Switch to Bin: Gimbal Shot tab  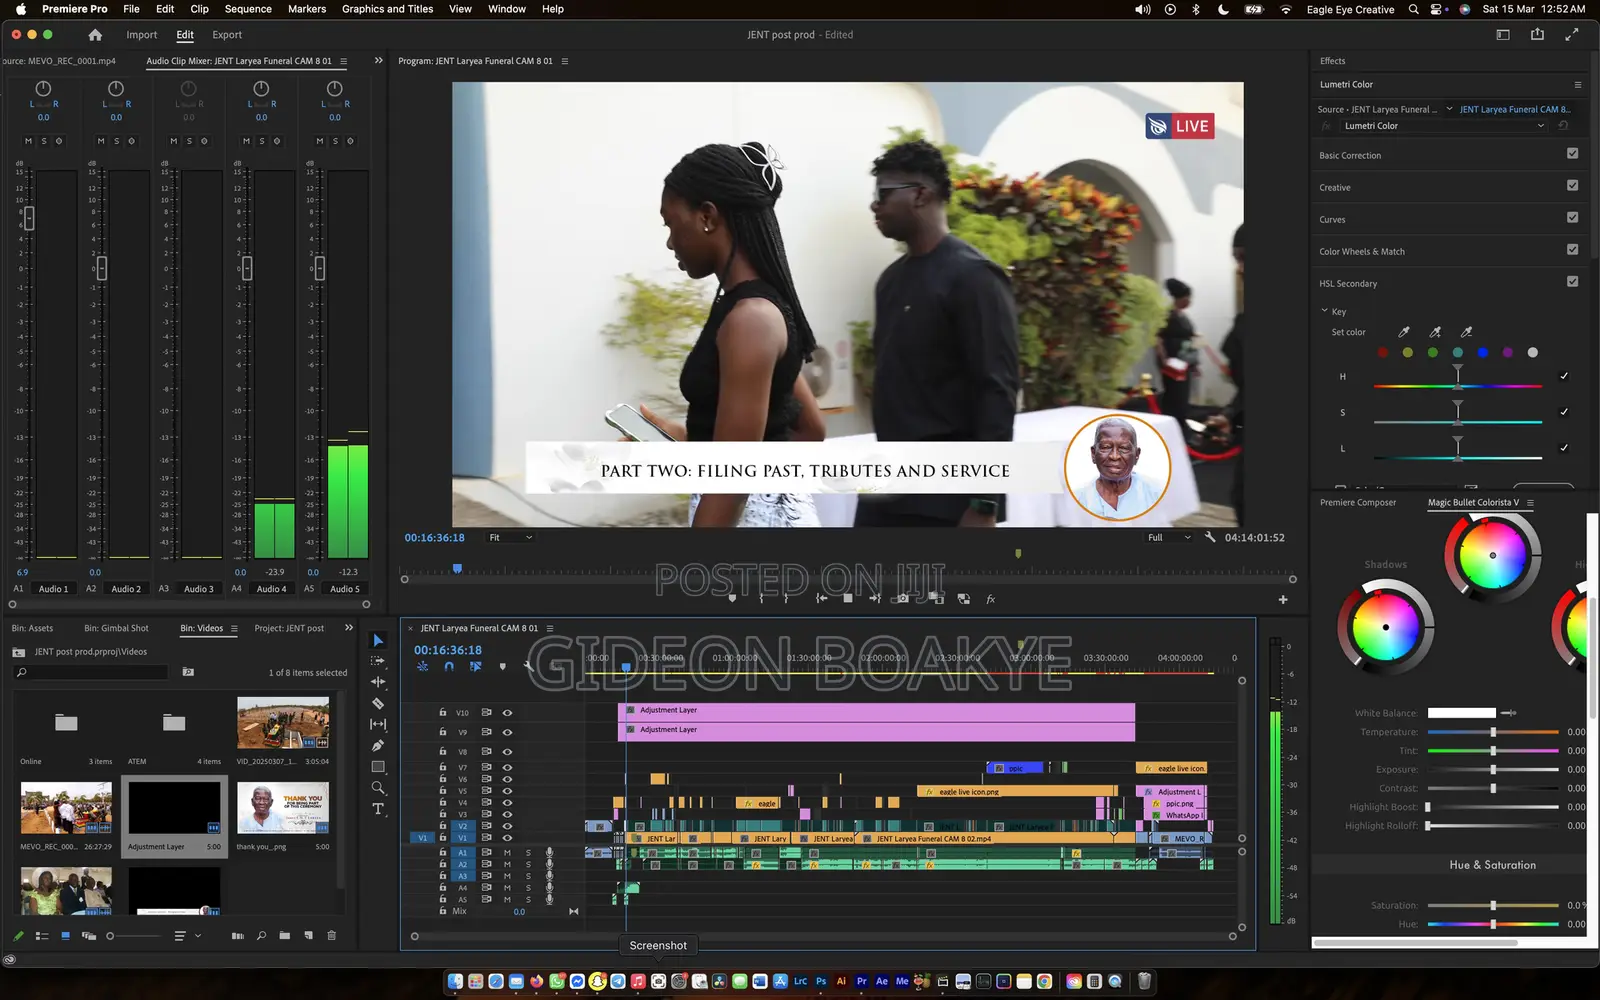(116, 628)
